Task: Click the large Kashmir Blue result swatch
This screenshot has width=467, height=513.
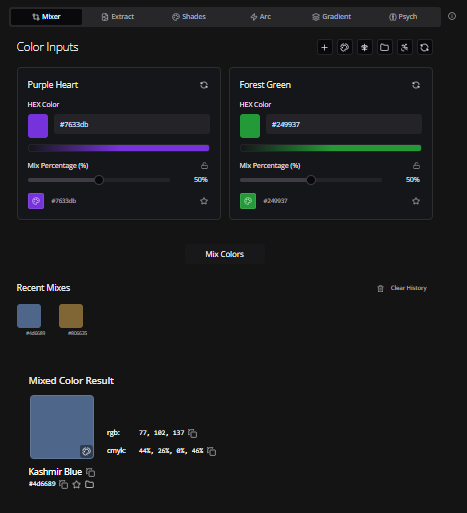Action: [x=62, y=427]
